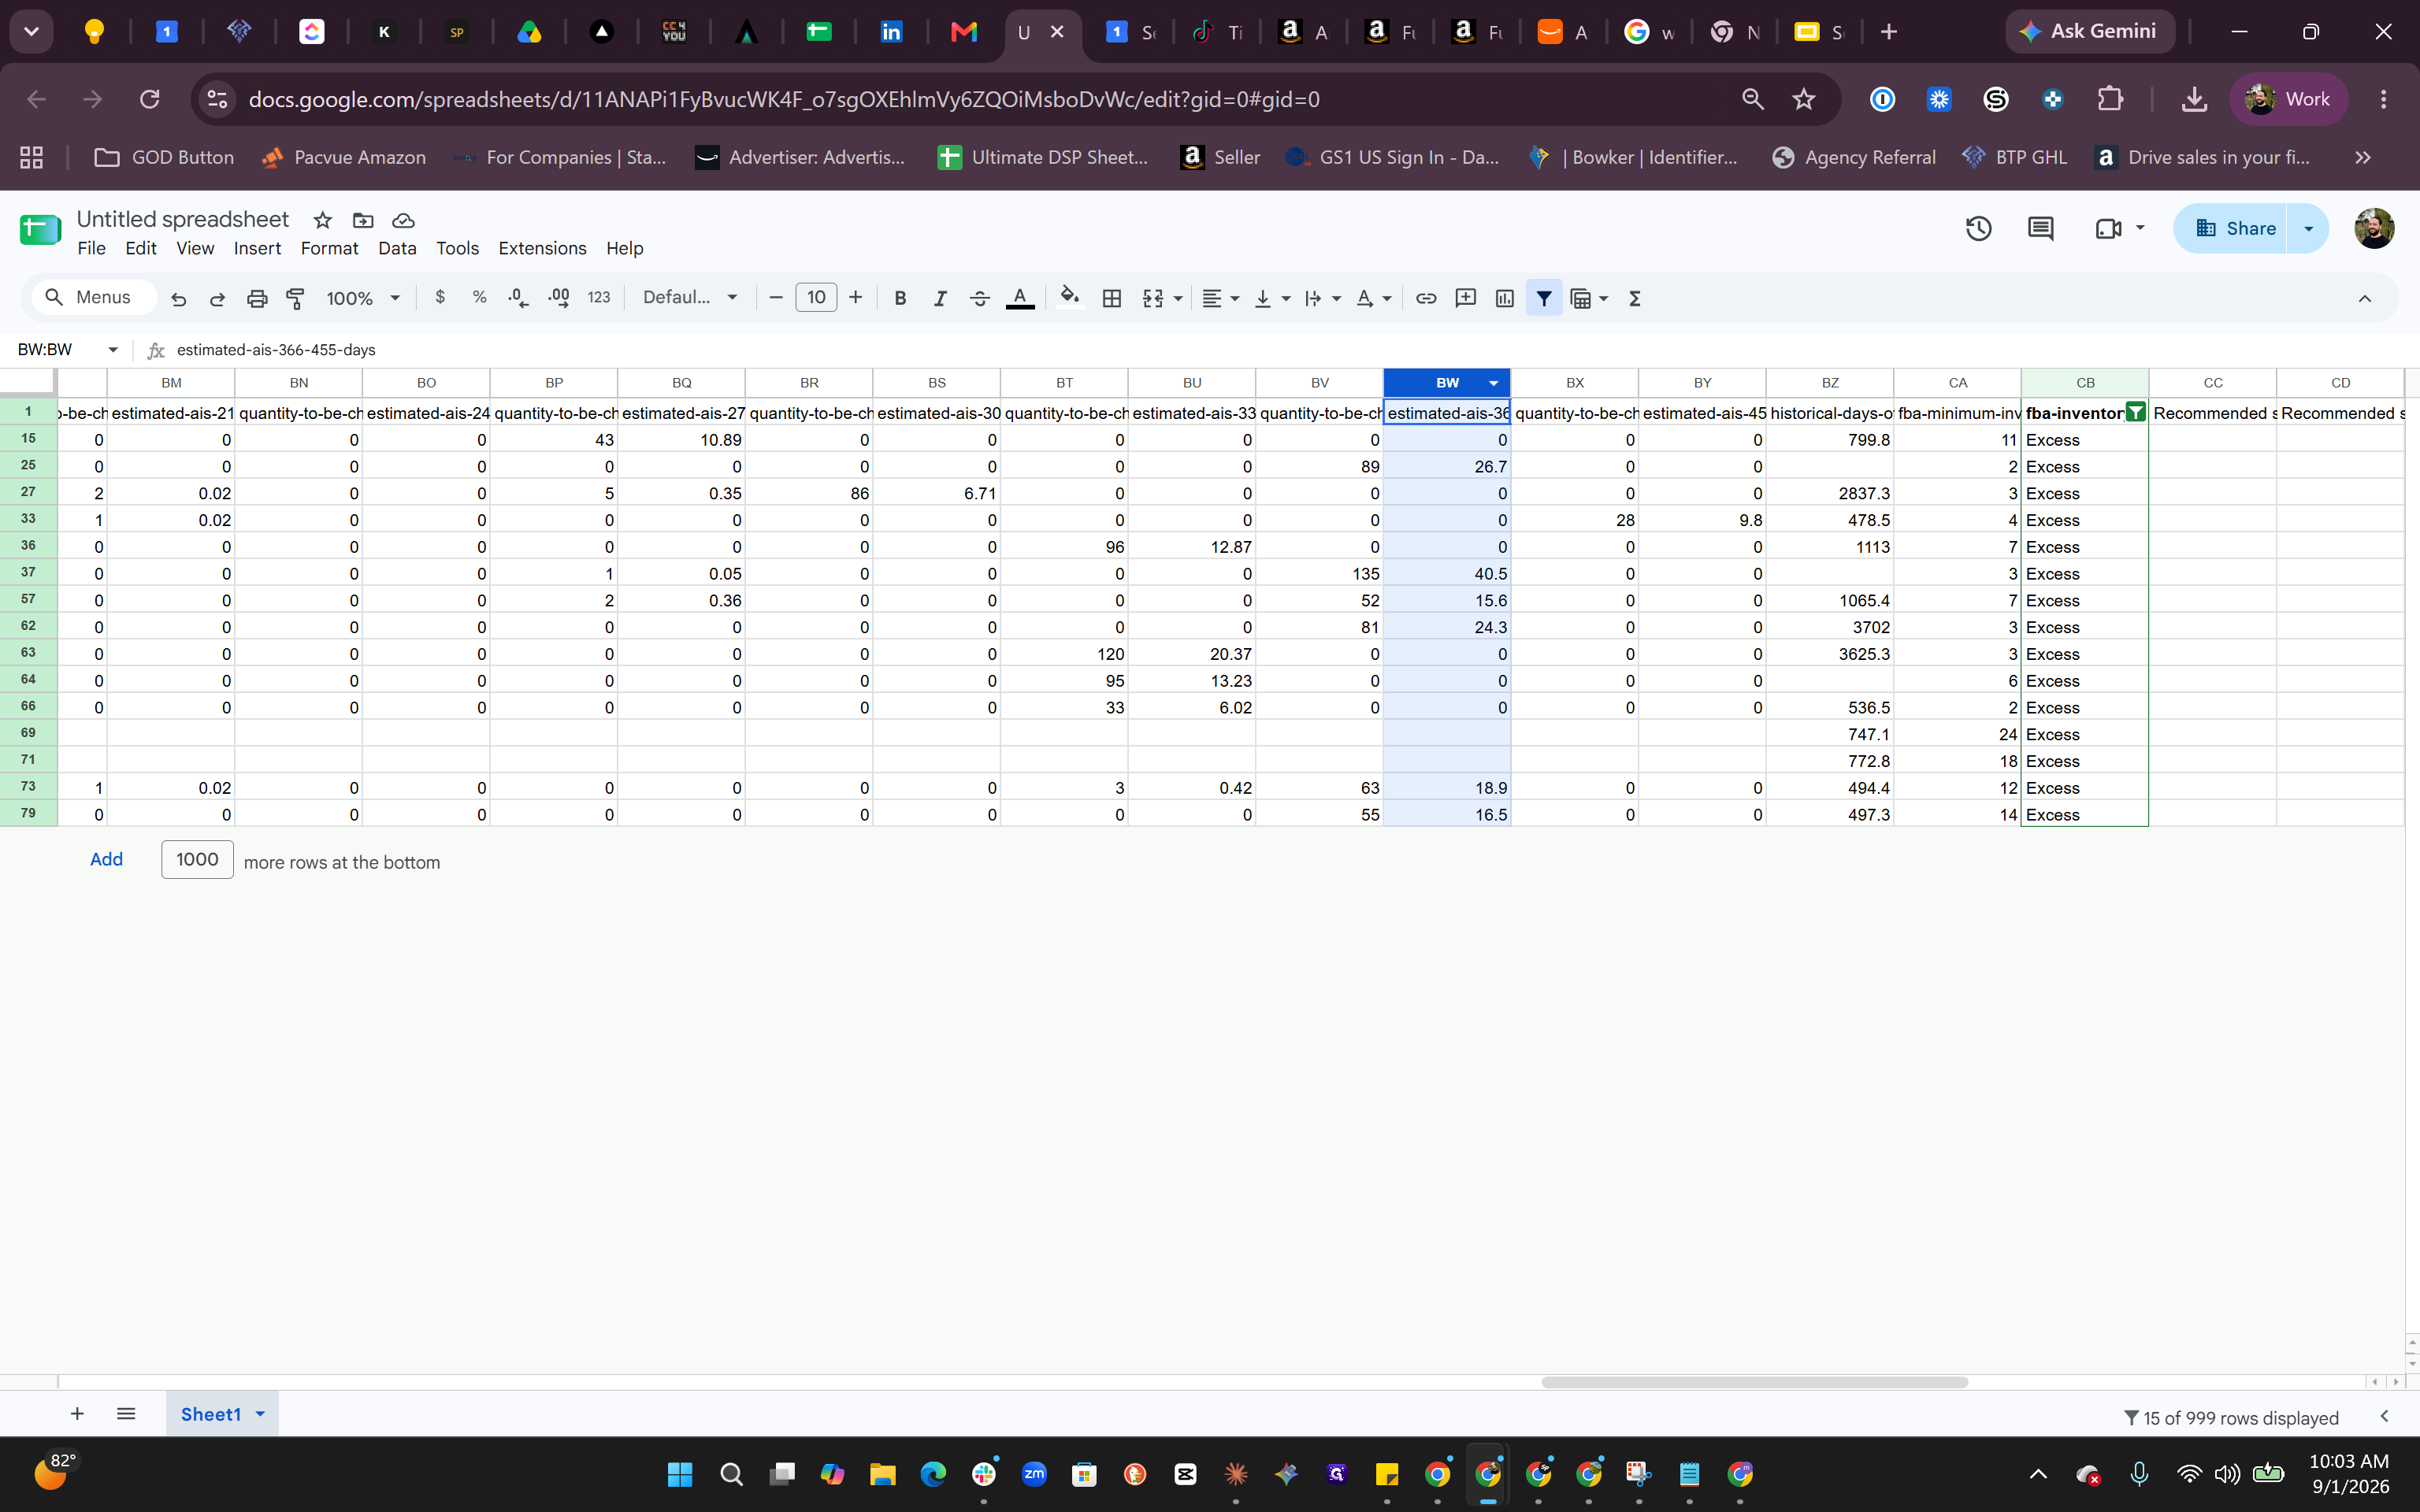Viewport: 2420px width, 1512px height.
Task: Click the rows-to-add number field
Action: tap(197, 860)
